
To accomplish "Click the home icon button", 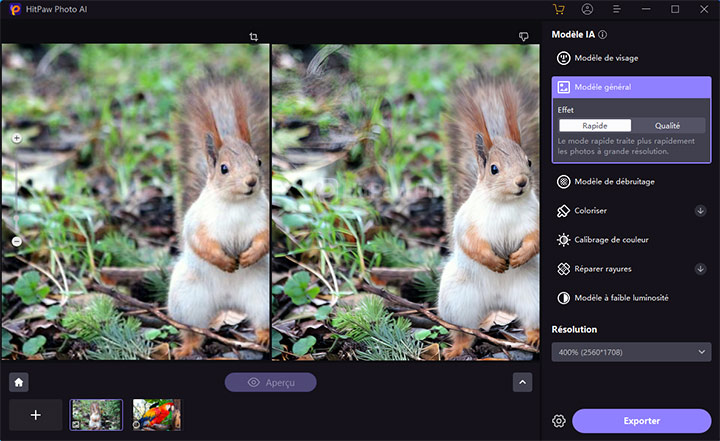I will (x=19, y=382).
